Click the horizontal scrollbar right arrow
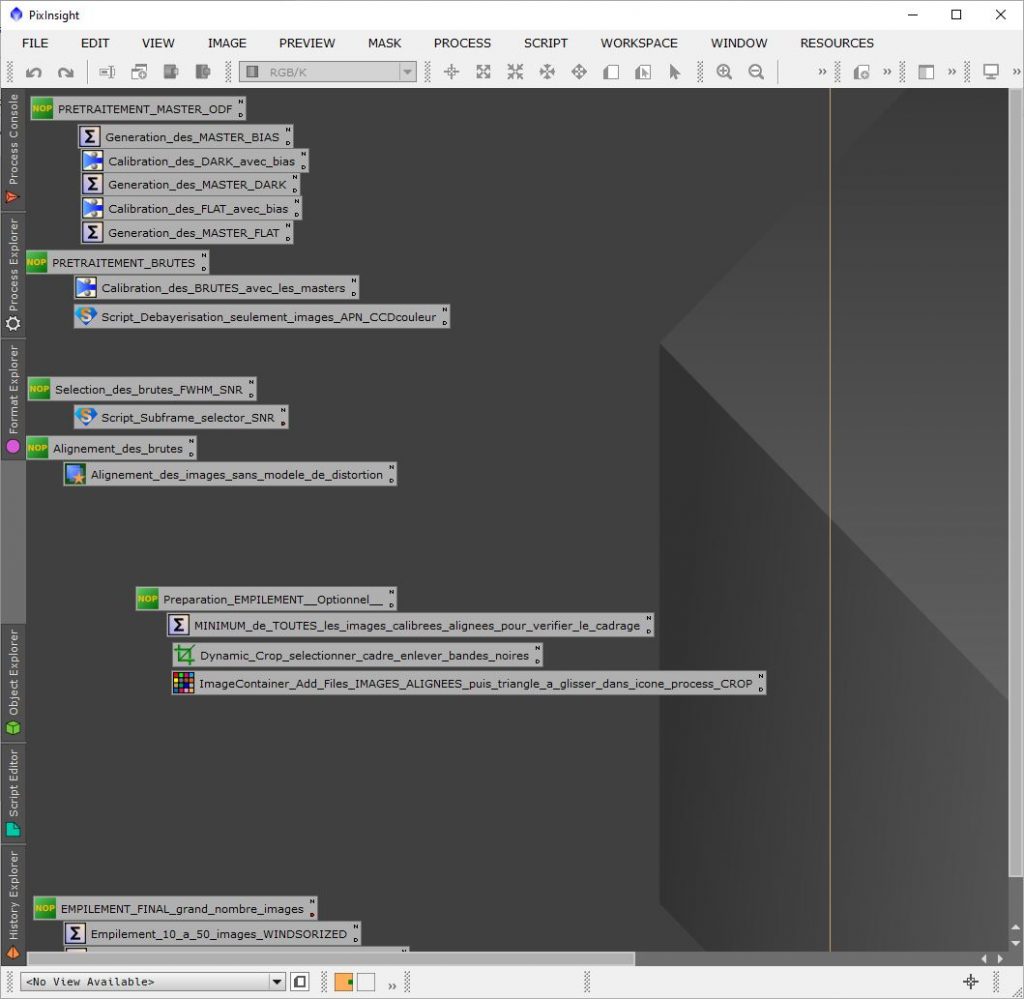This screenshot has width=1024, height=999. 1000,959
